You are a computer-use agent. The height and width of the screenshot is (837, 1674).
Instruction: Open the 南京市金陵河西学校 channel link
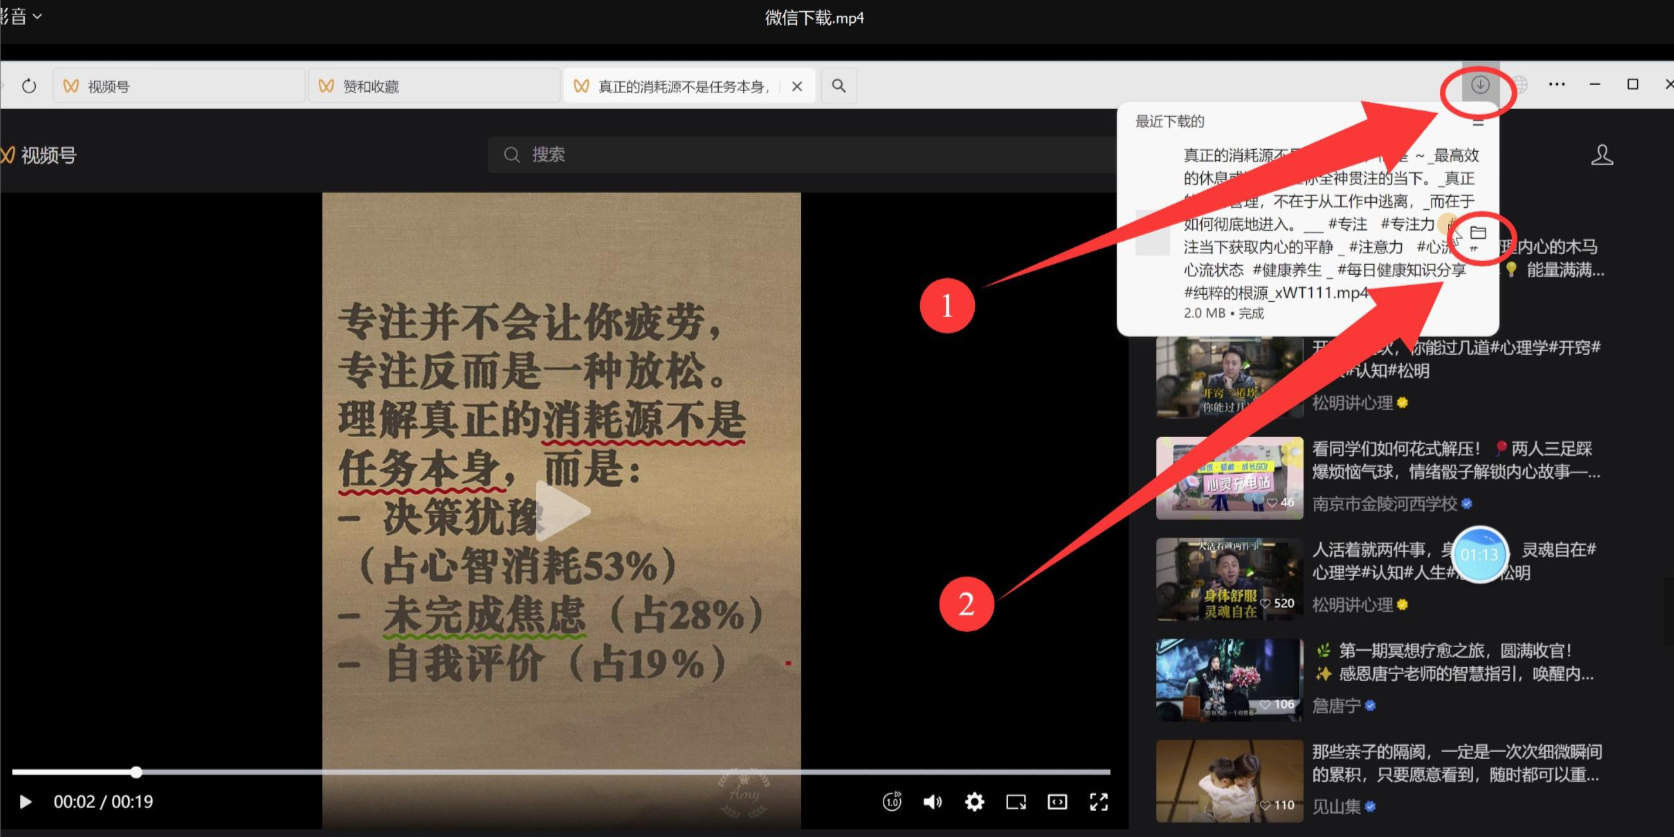pos(1384,504)
